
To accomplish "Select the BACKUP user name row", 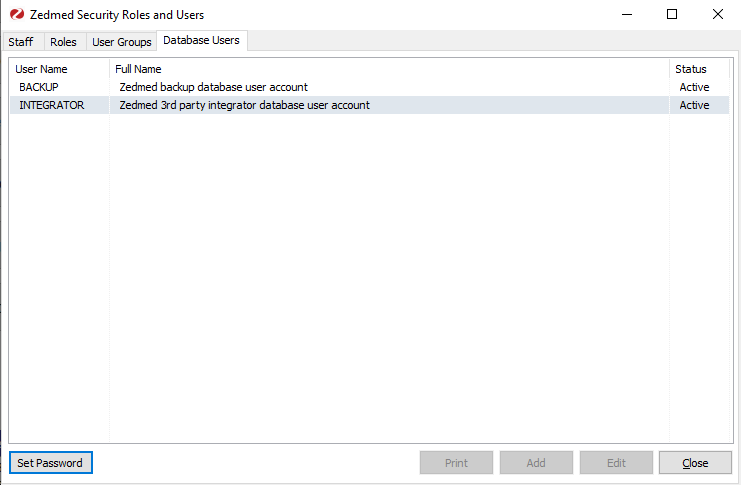I will pos(370,87).
